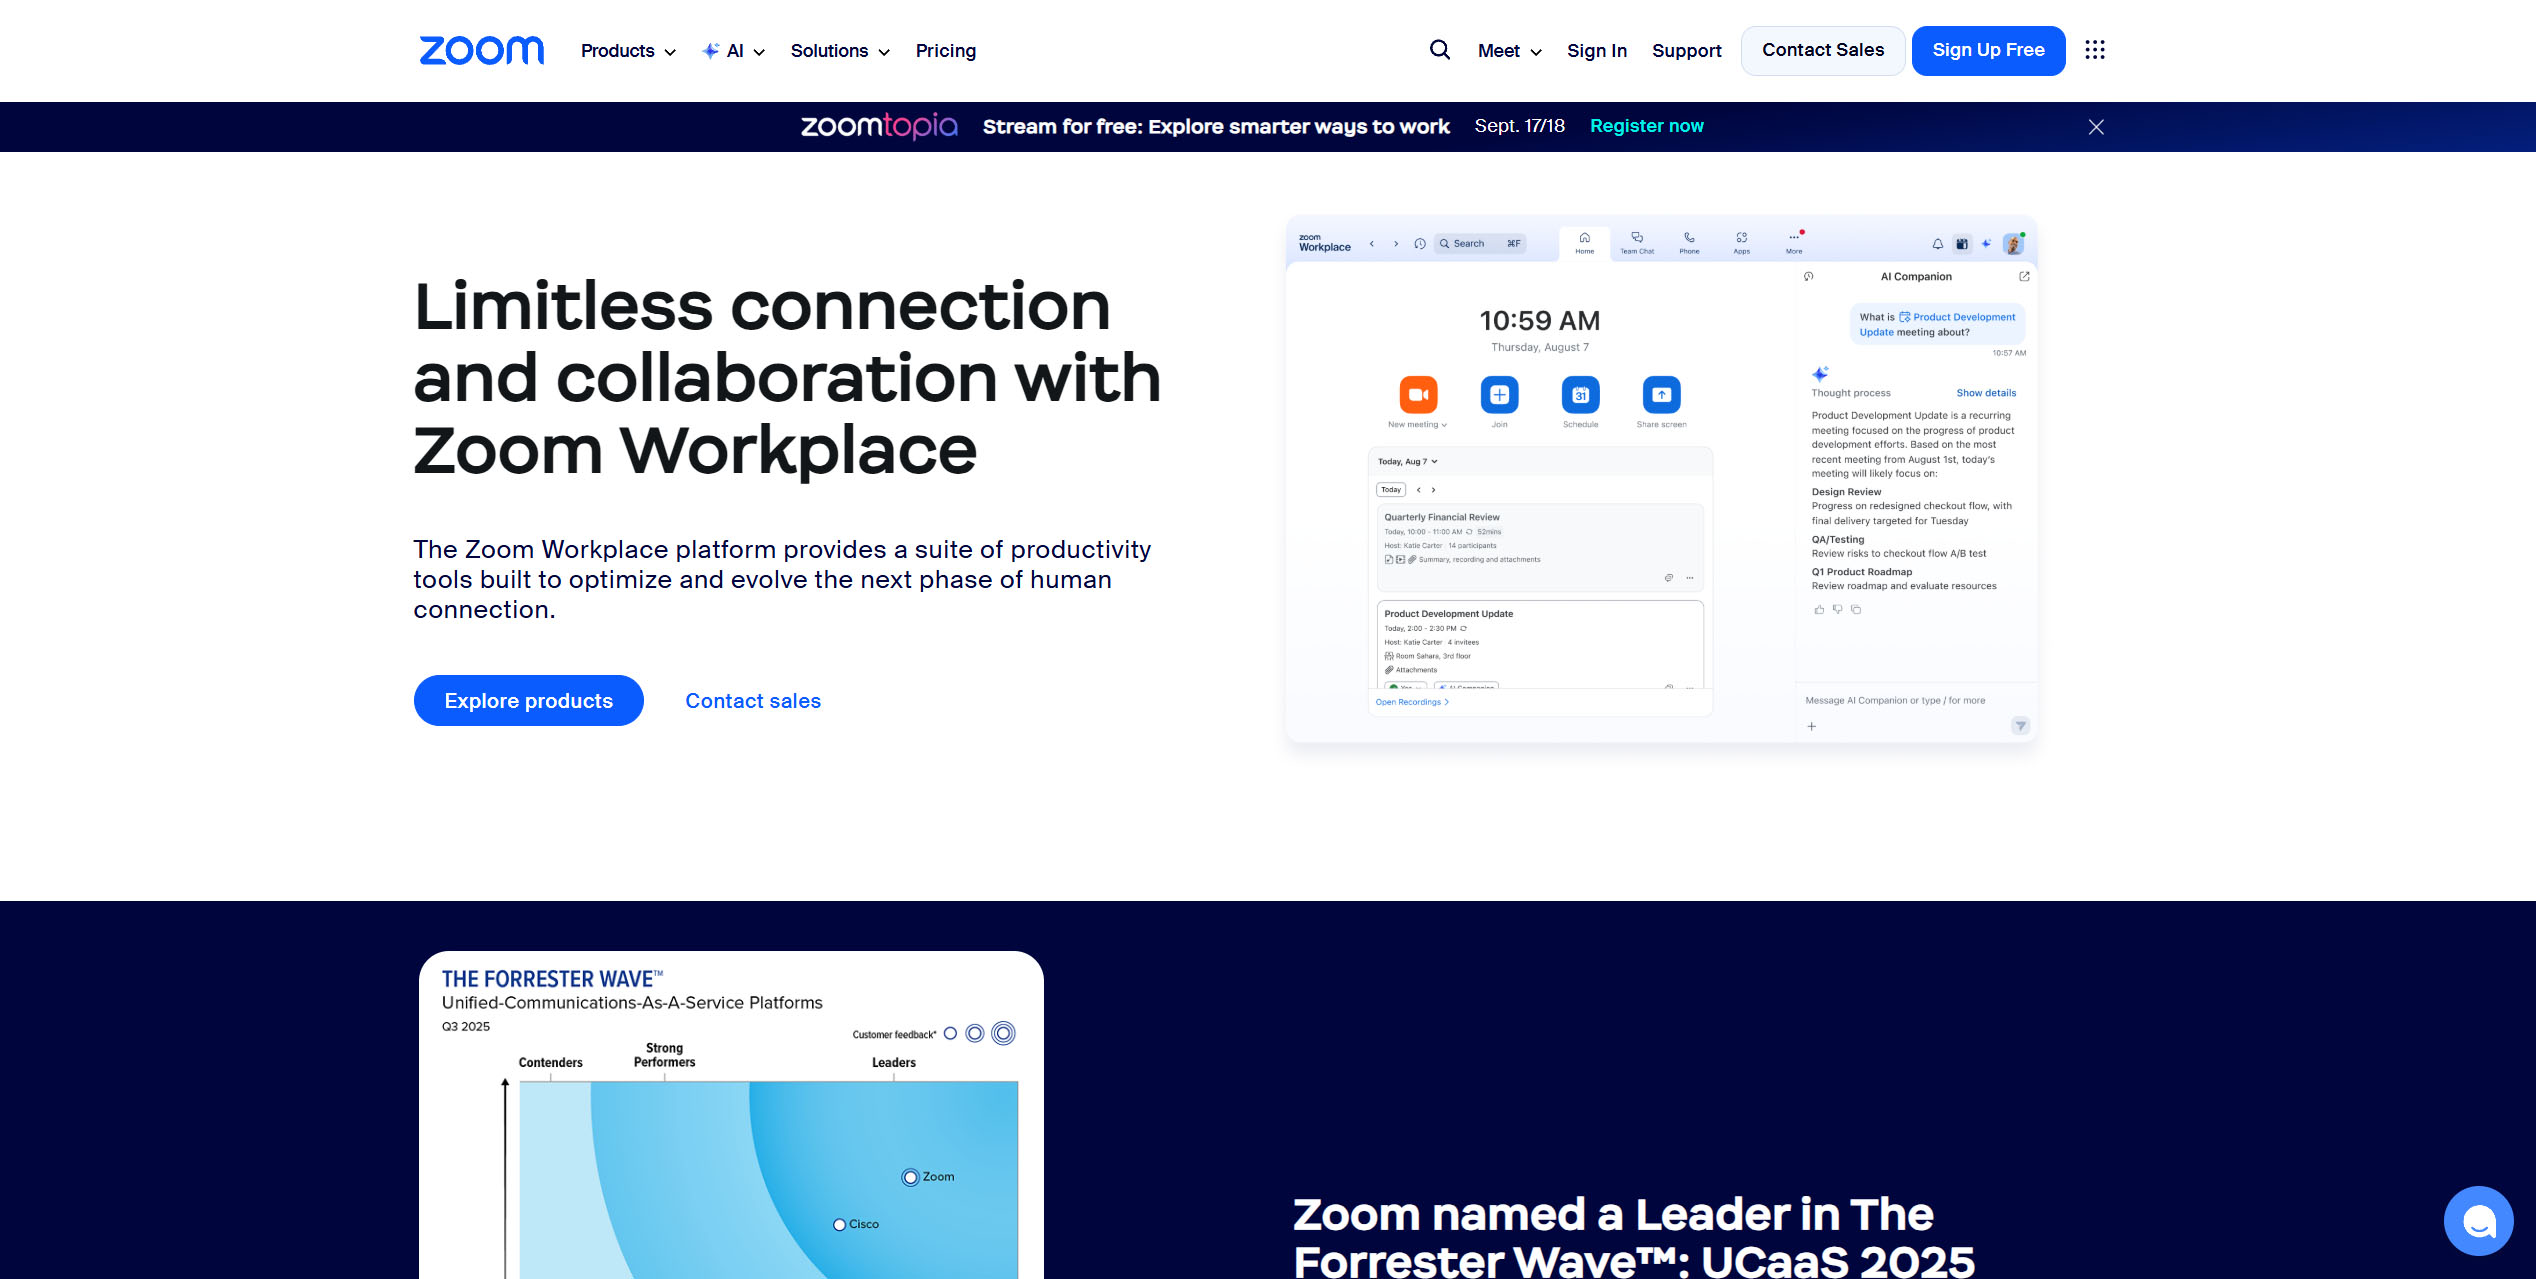The width and height of the screenshot is (2536, 1279).
Task: Open the chat bubble widget
Action: tap(2478, 1220)
